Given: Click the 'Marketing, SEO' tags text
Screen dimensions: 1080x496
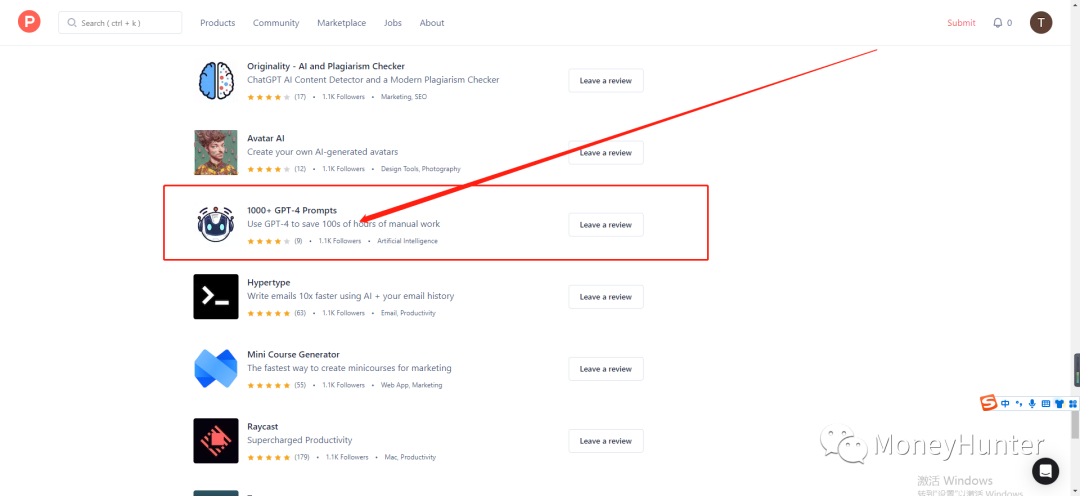Looking at the screenshot, I should (x=404, y=97).
